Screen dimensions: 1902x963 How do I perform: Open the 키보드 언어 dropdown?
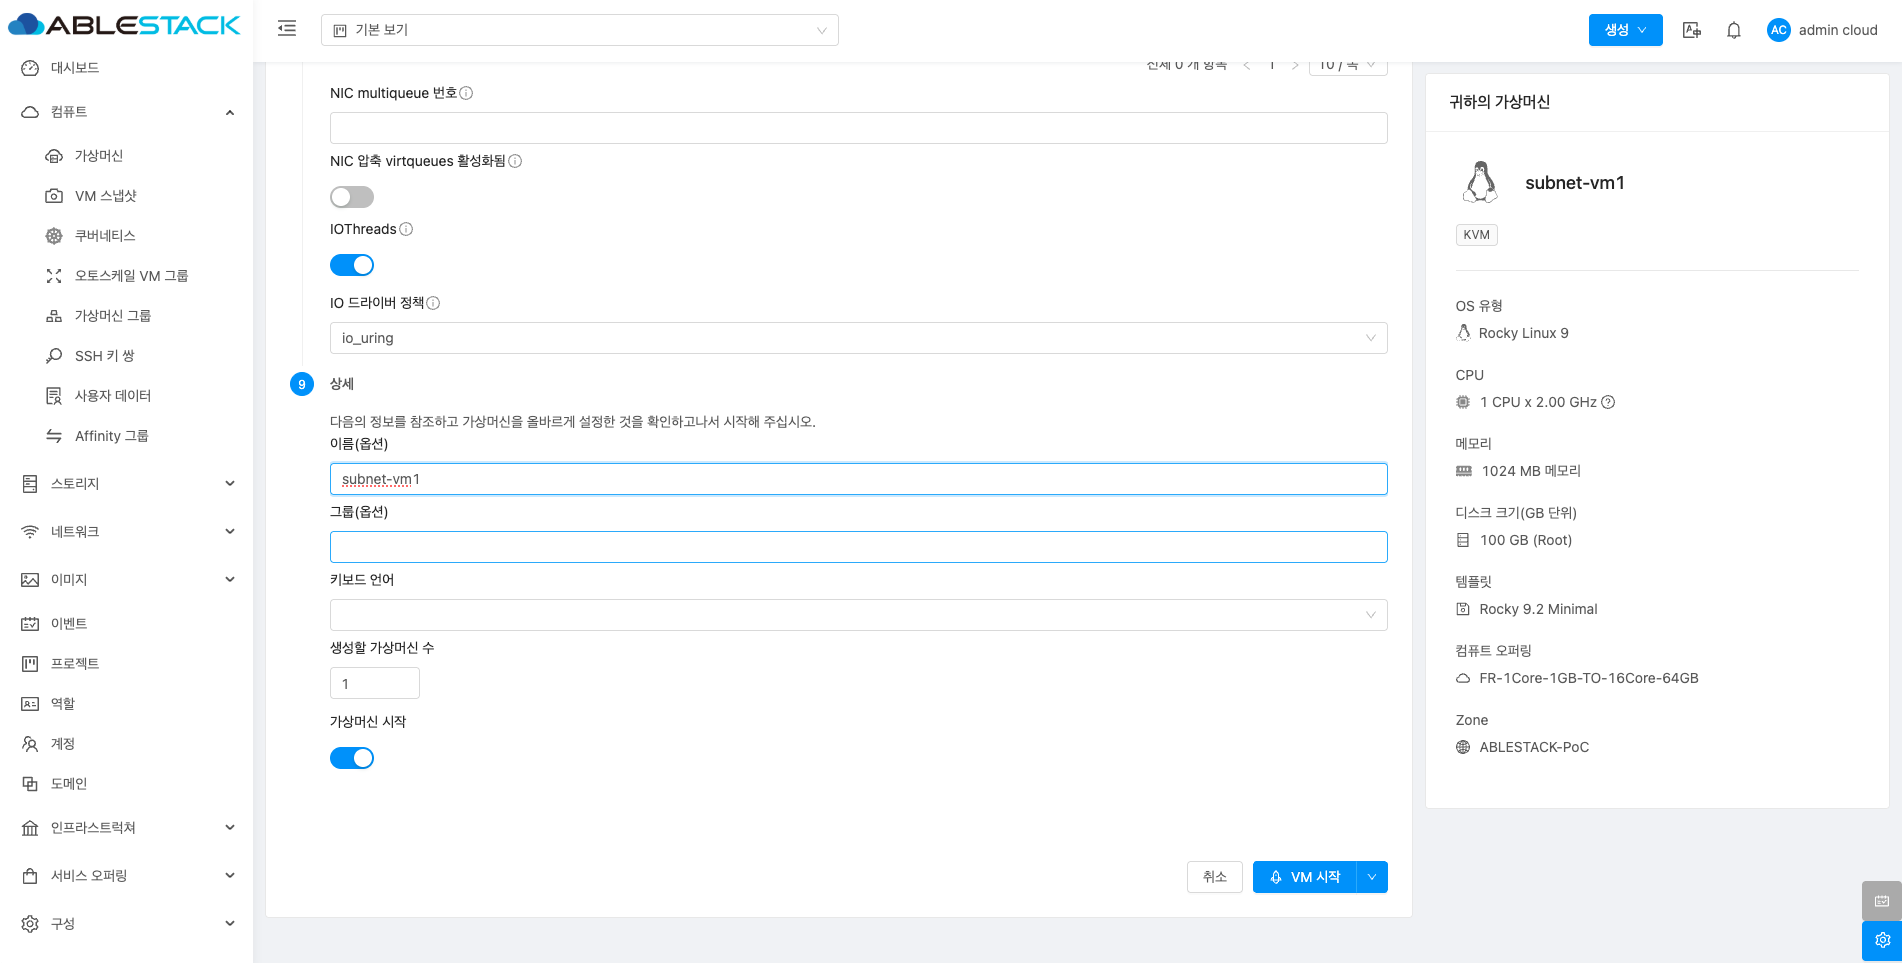coord(858,615)
